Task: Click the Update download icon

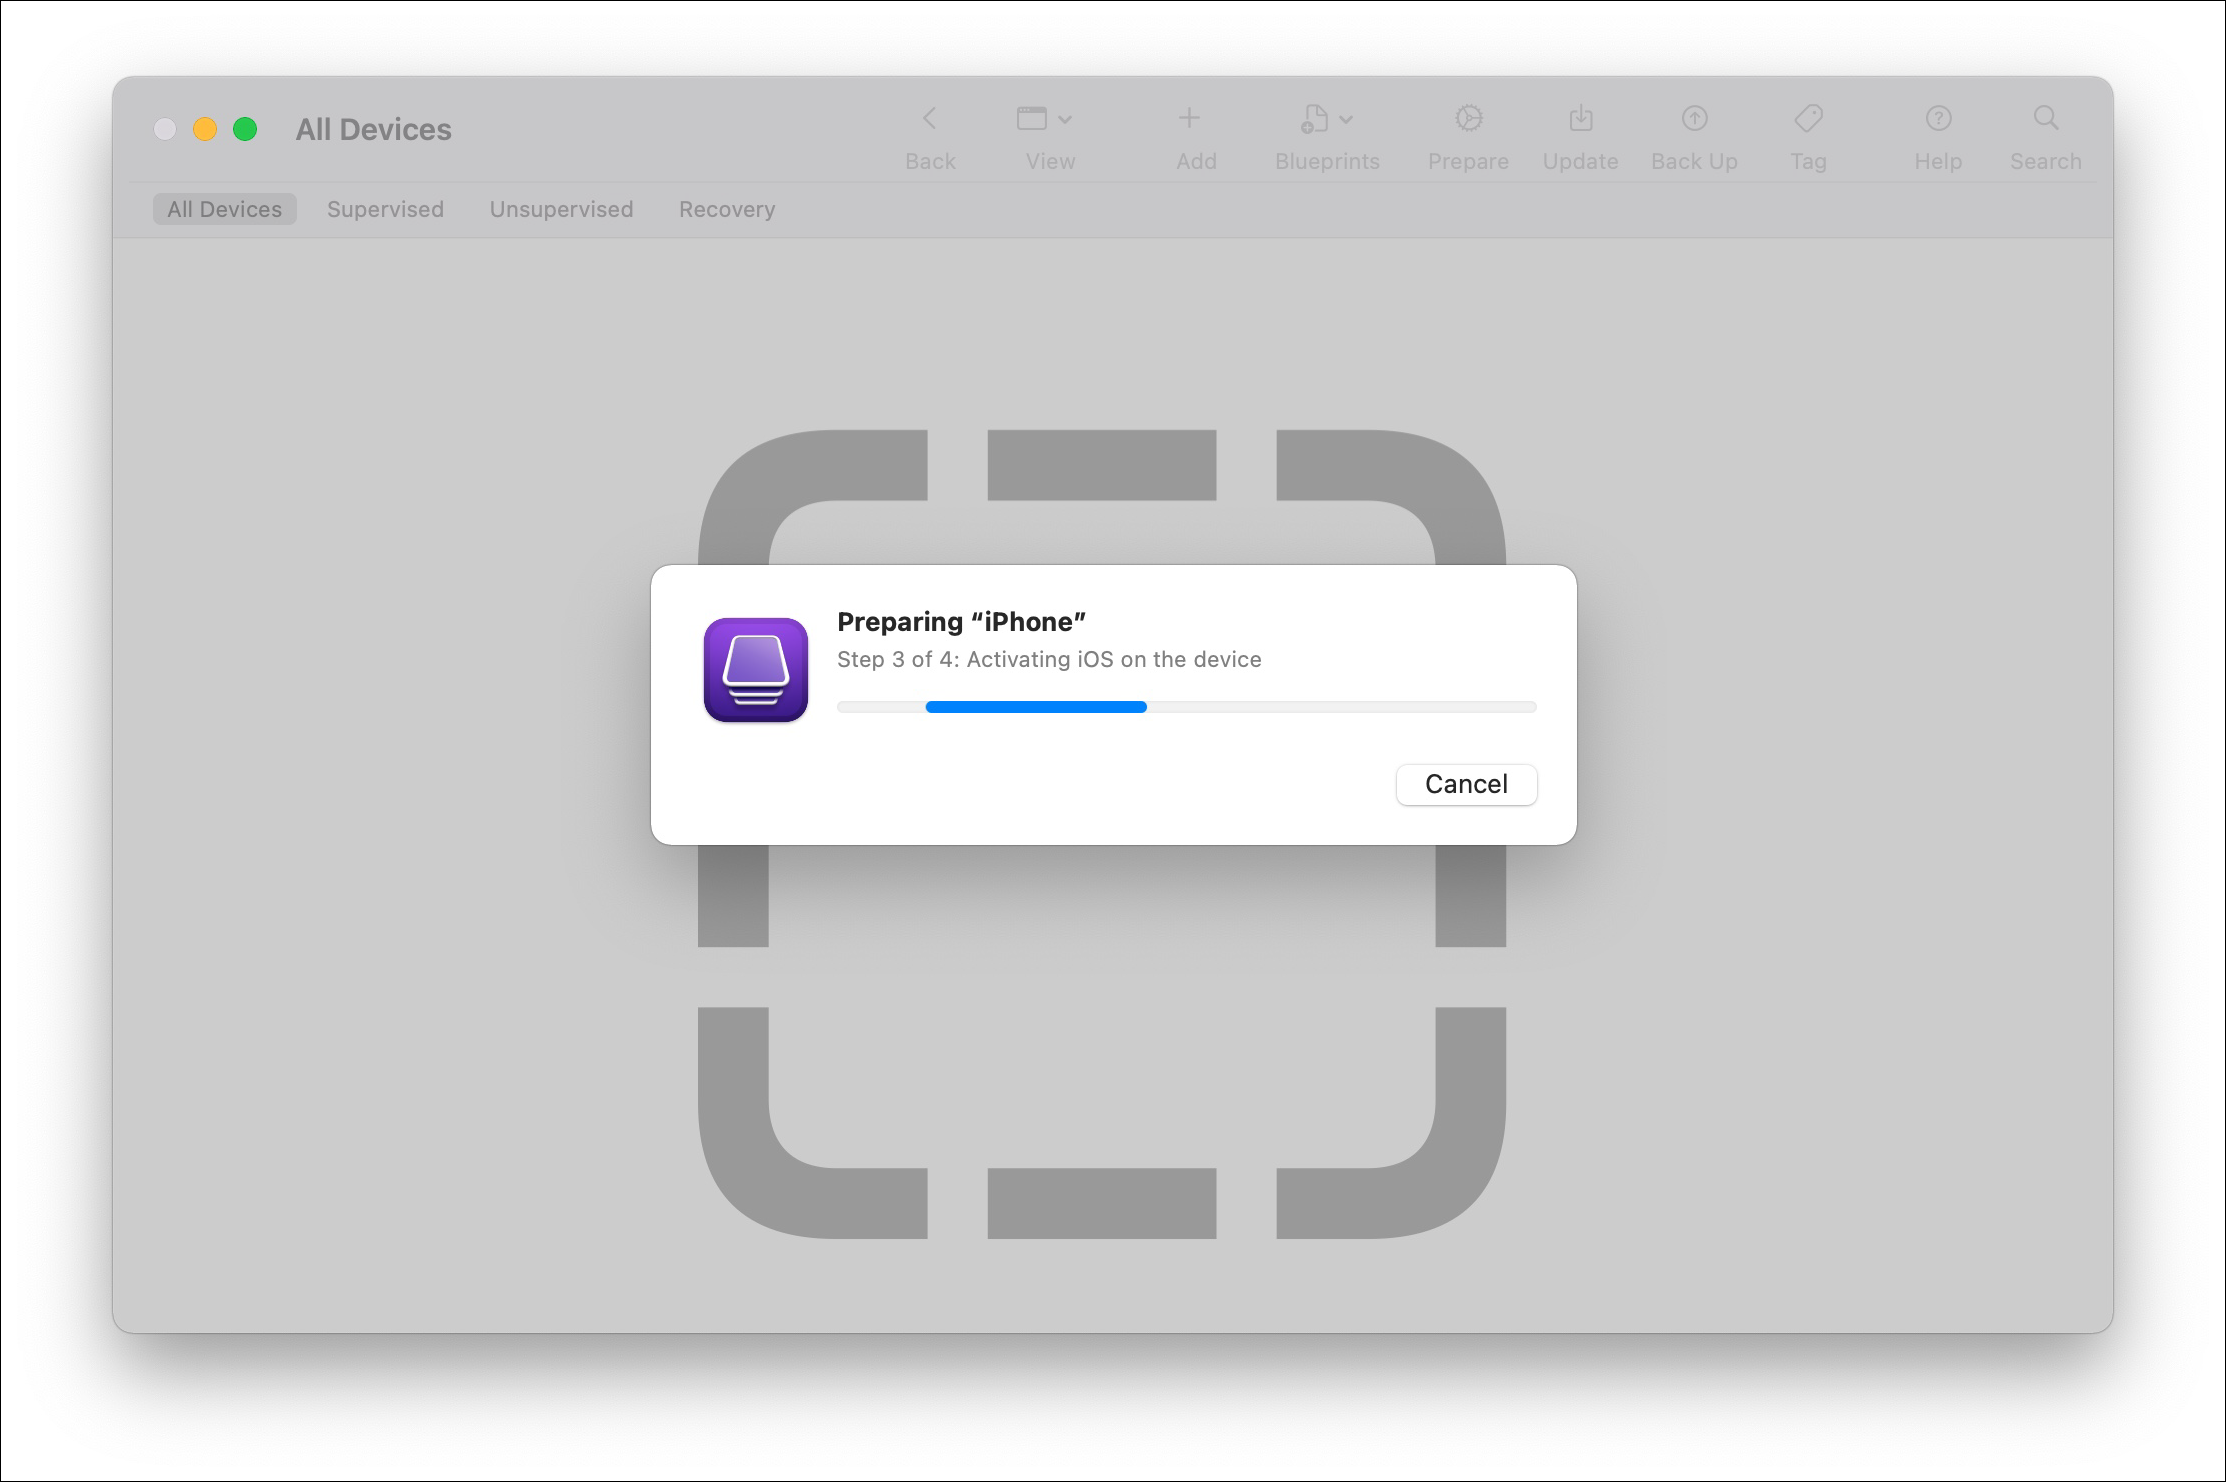Action: click(x=1580, y=119)
